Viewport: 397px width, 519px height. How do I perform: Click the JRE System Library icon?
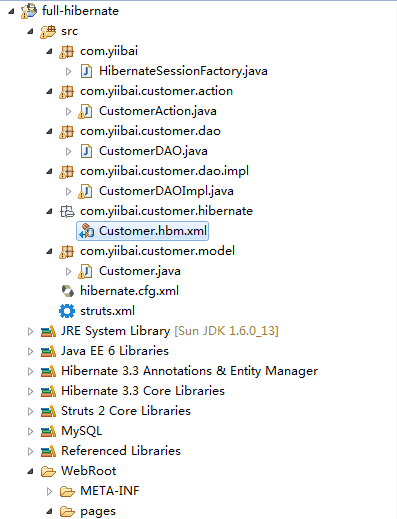pyautogui.click(x=48, y=331)
